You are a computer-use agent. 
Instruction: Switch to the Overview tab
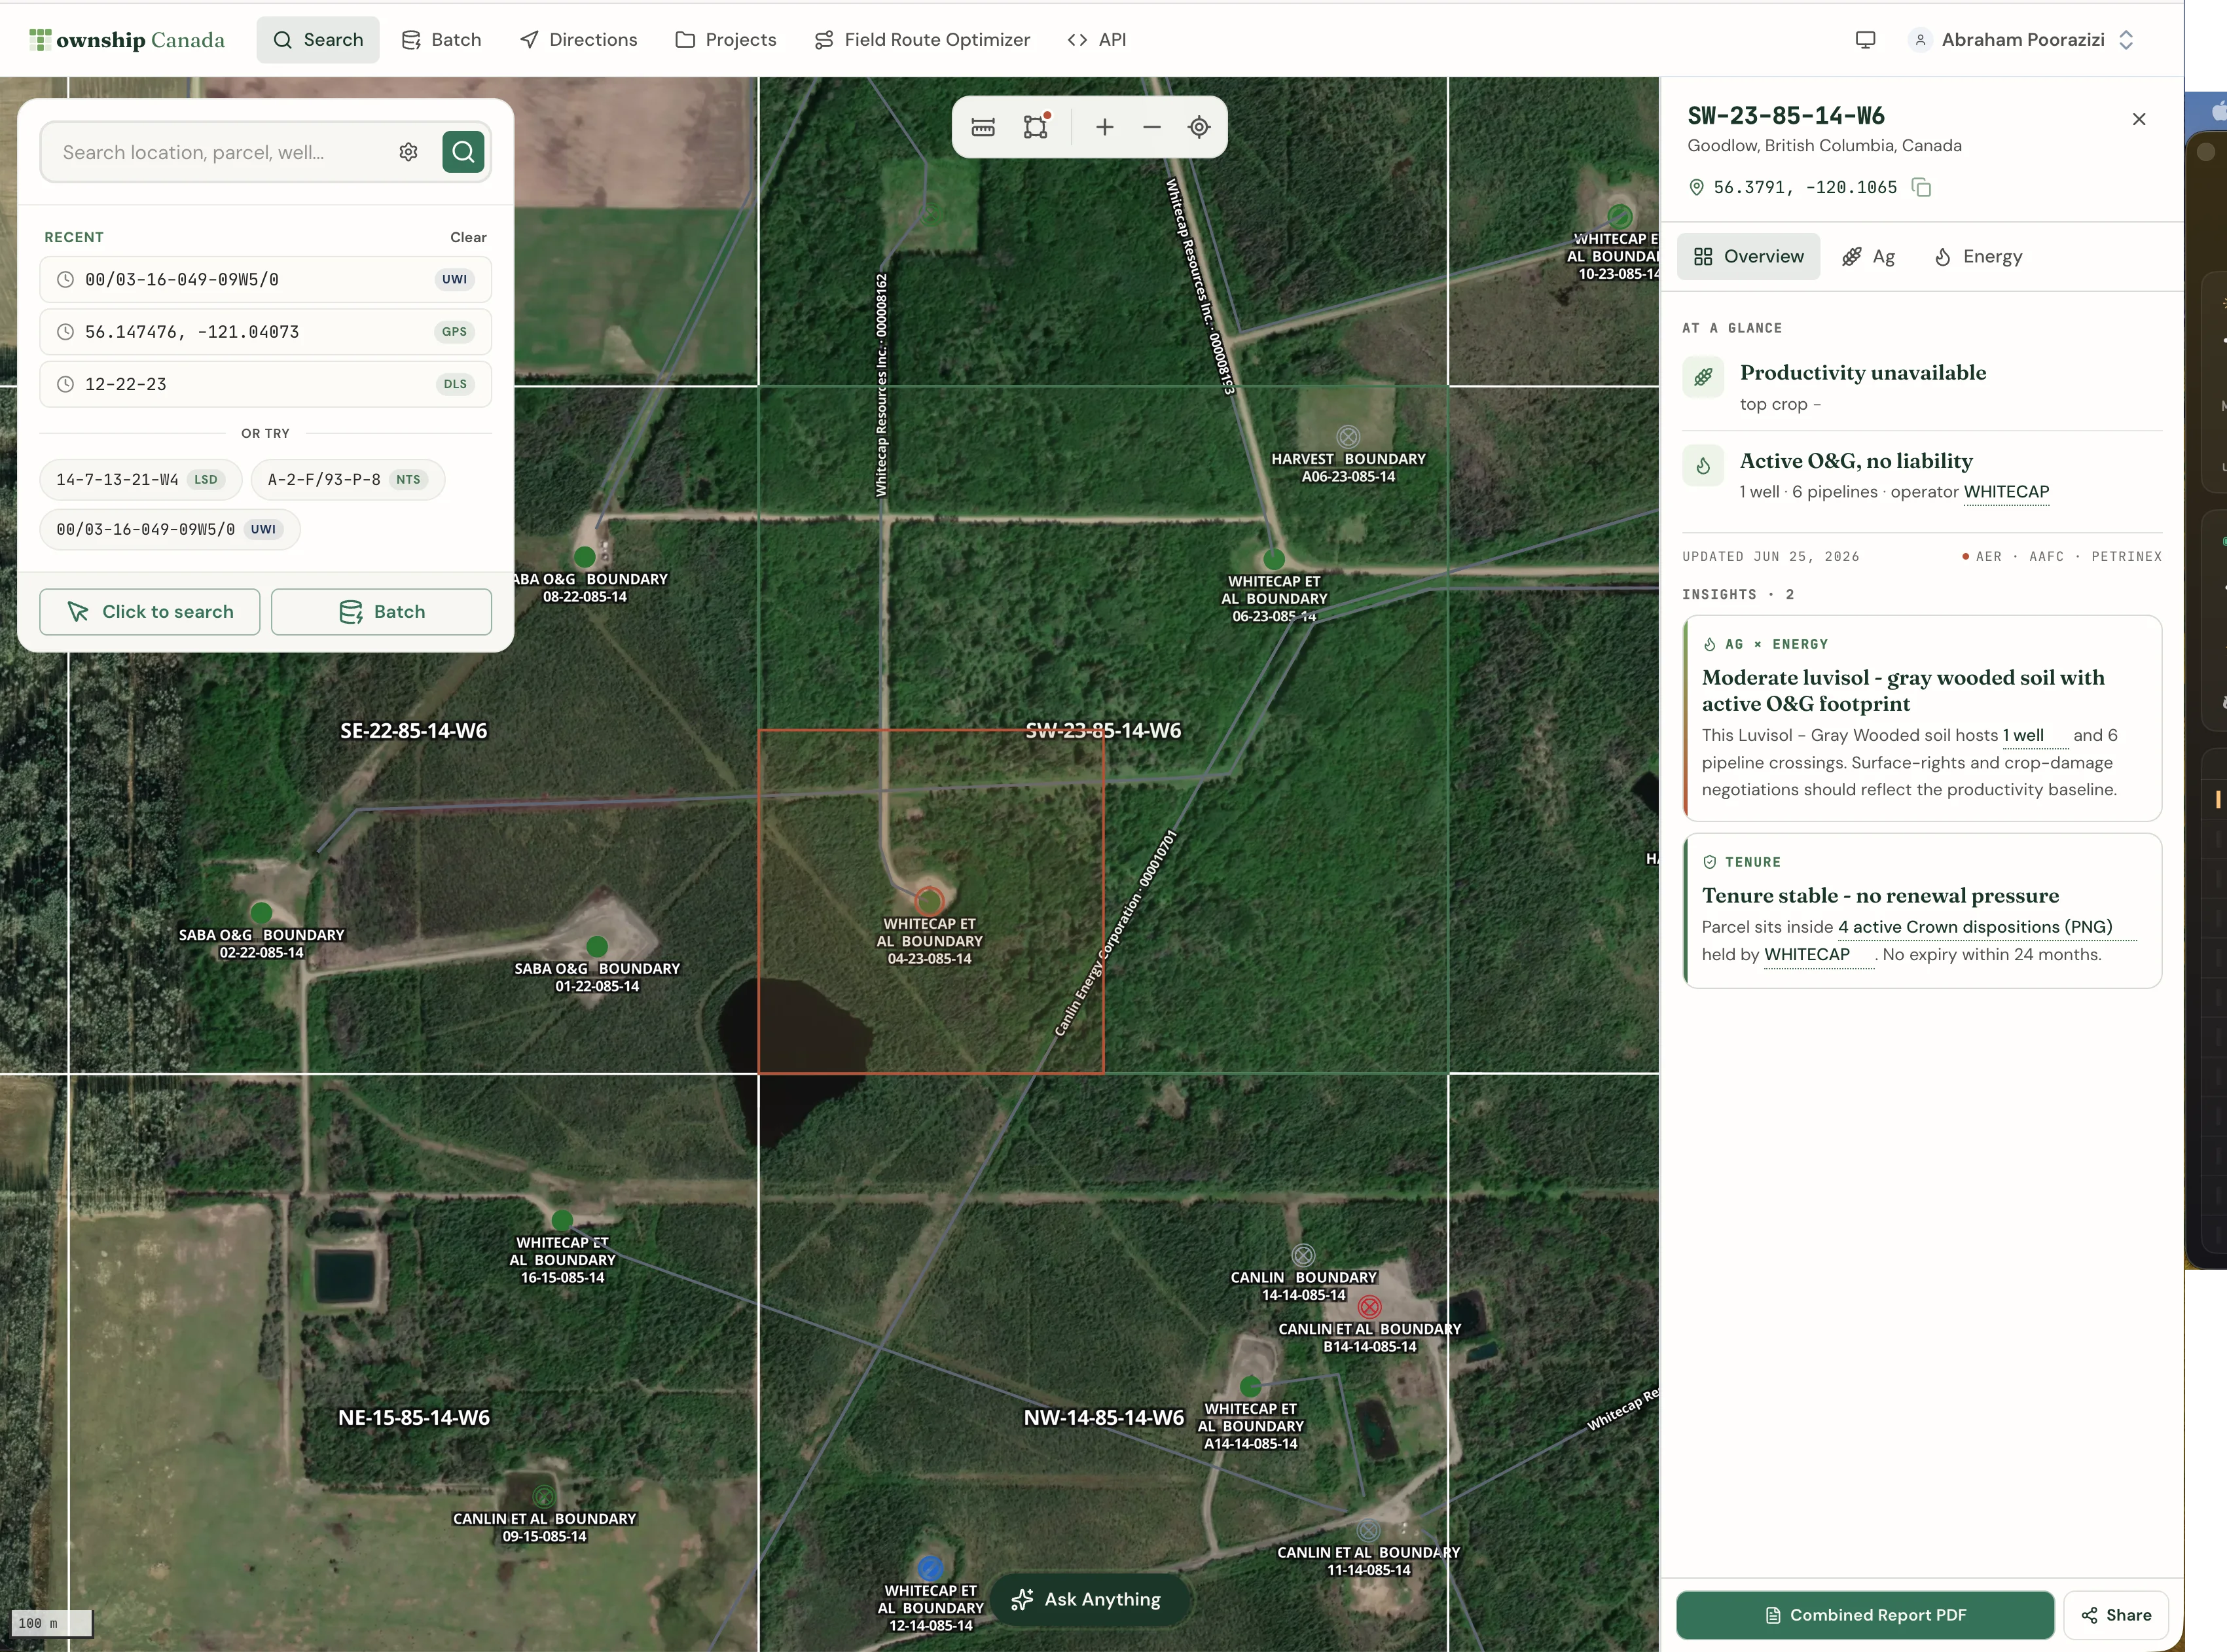coord(1749,257)
